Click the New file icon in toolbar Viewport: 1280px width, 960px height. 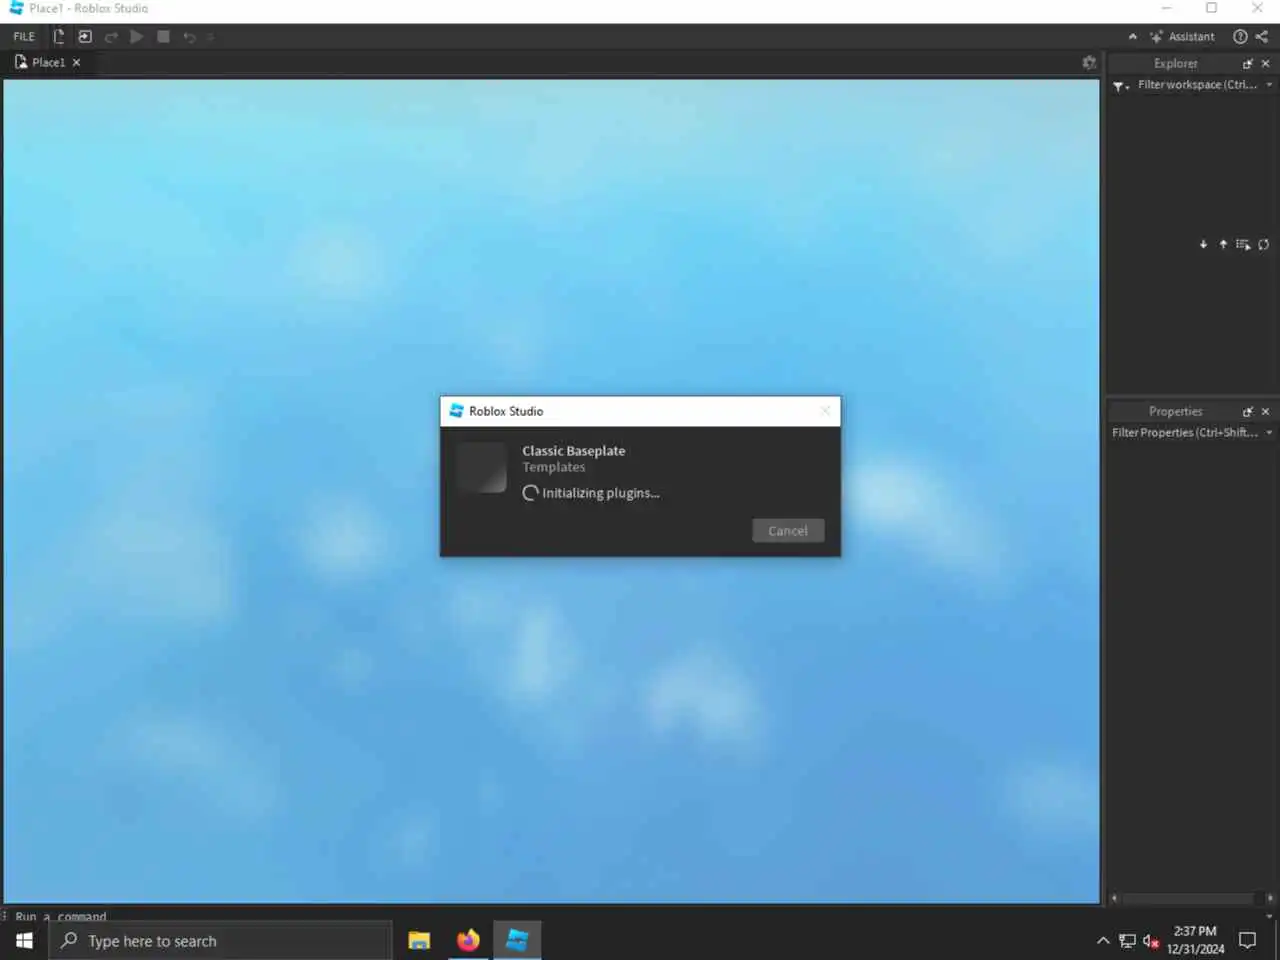coord(58,37)
